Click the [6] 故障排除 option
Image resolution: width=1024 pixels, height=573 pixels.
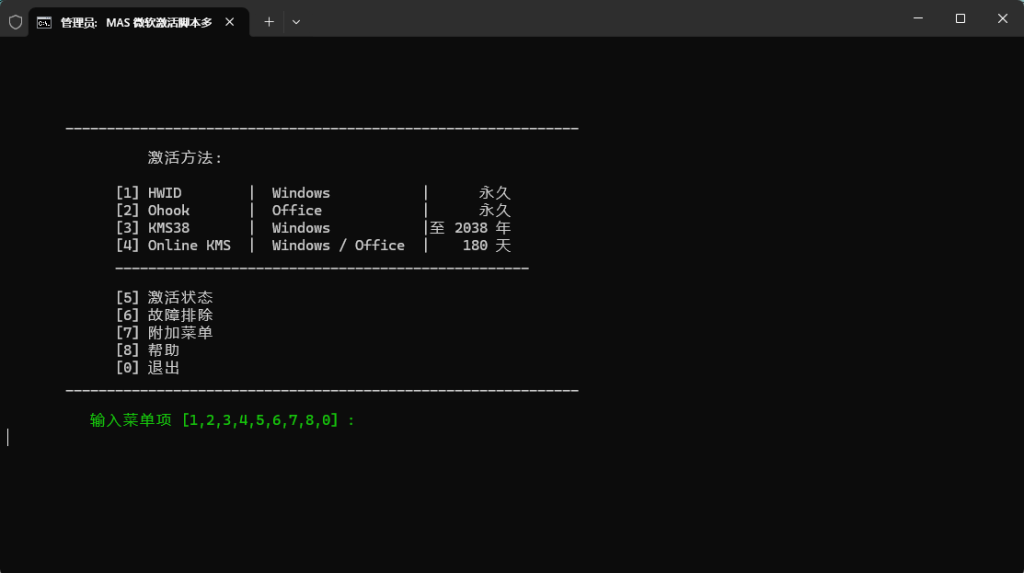coord(164,315)
